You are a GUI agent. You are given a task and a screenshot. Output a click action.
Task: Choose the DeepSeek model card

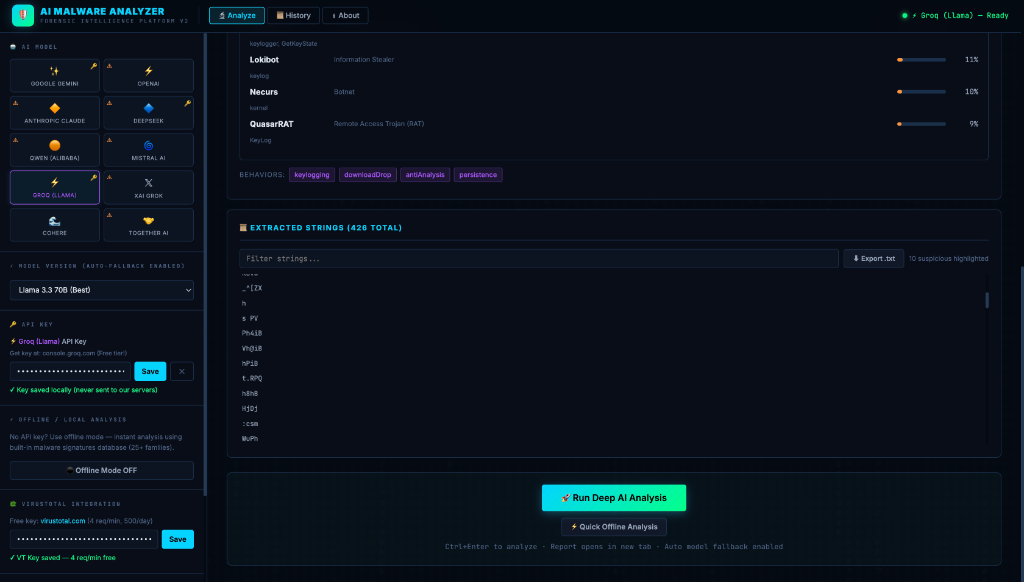pos(148,112)
